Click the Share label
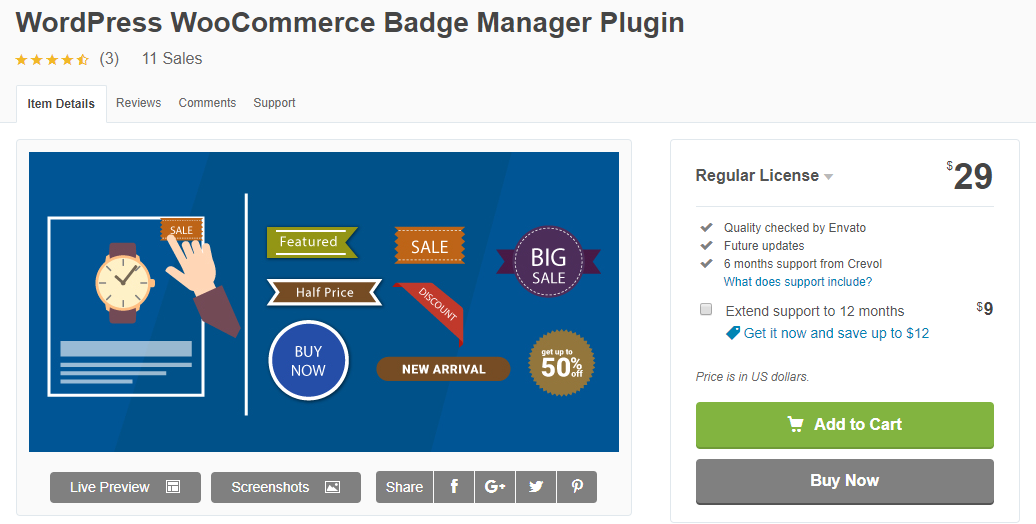The height and width of the screenshot is (524, 1036). tap(404, 487)
